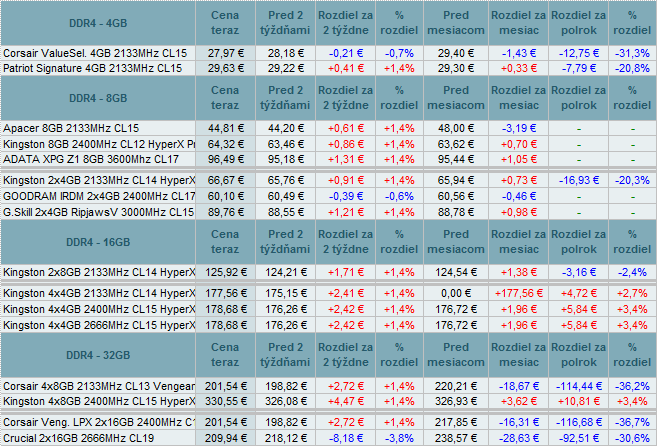Click Pred 2 týždňami header in DDR4 - 8GB section
Viewport: 657px width, 446px height.
coord(285,98)
